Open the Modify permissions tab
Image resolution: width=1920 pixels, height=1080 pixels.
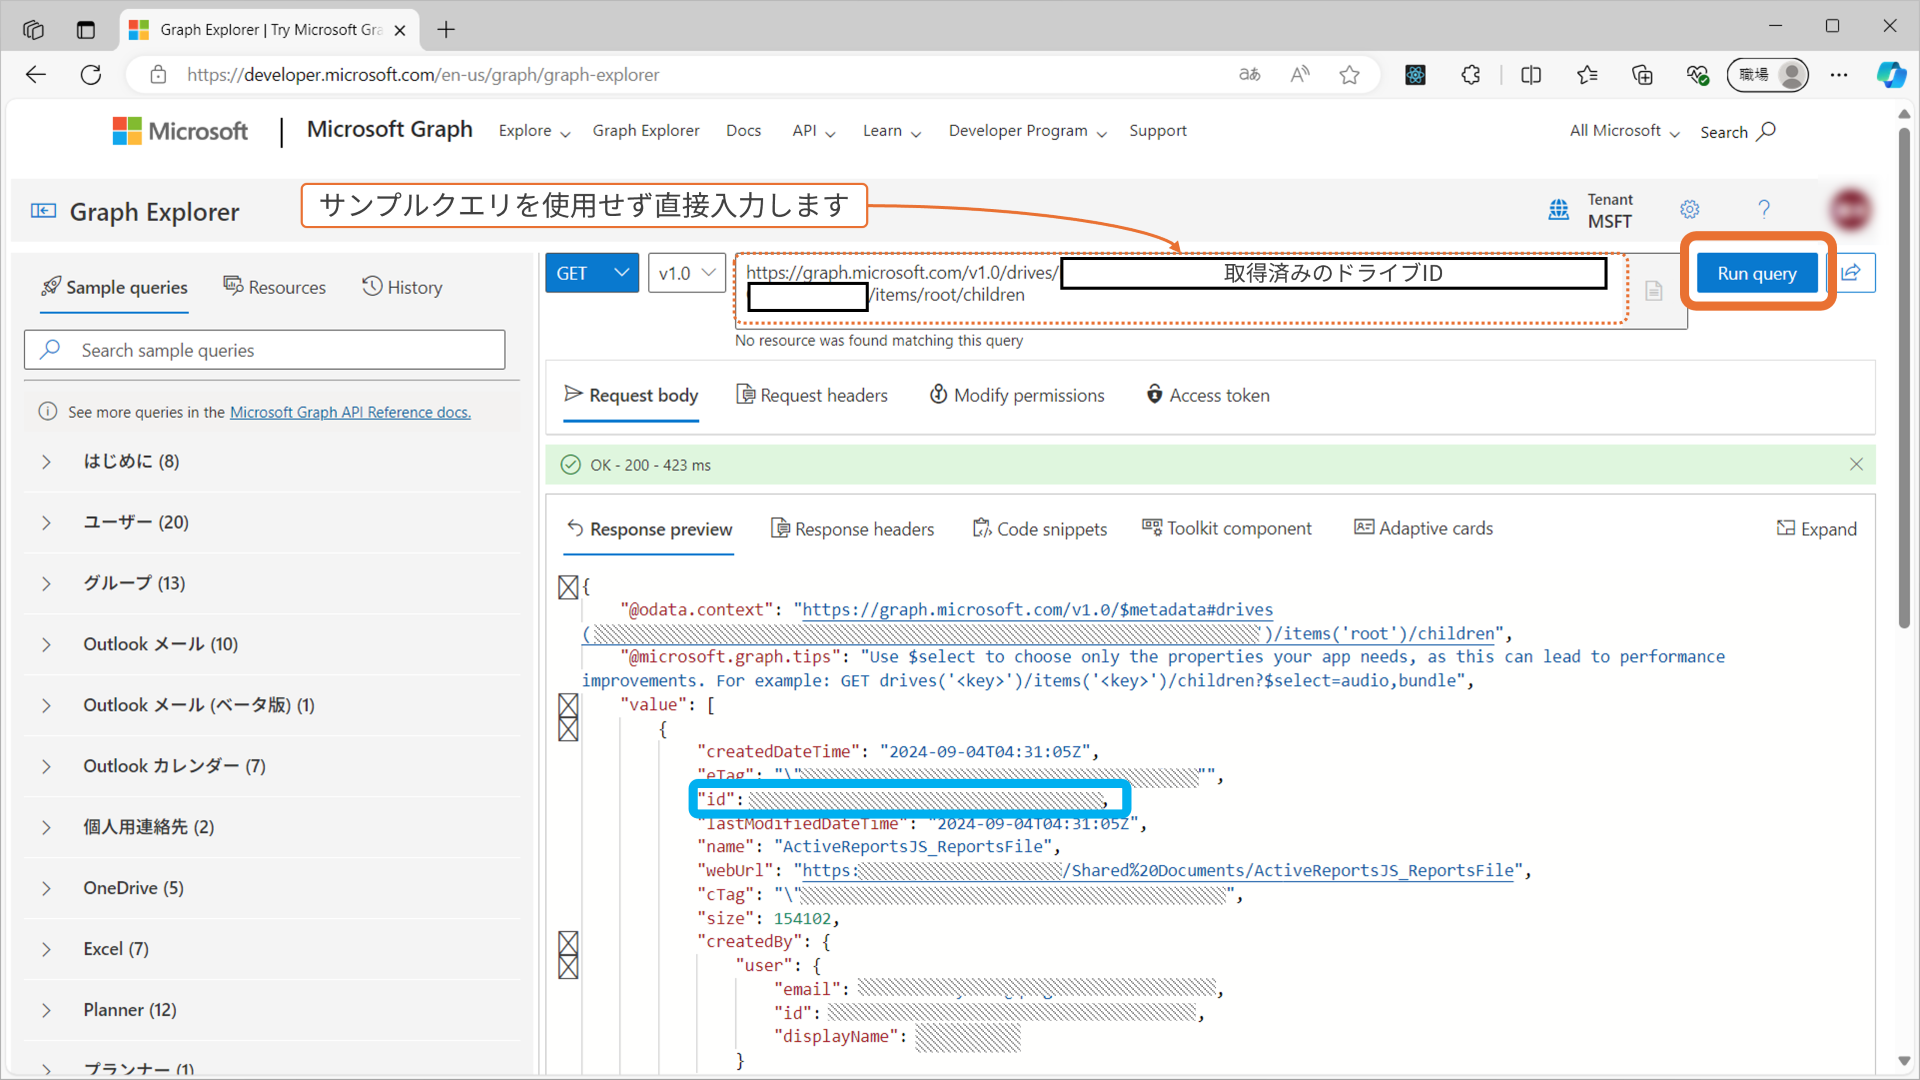[1017, 396]
